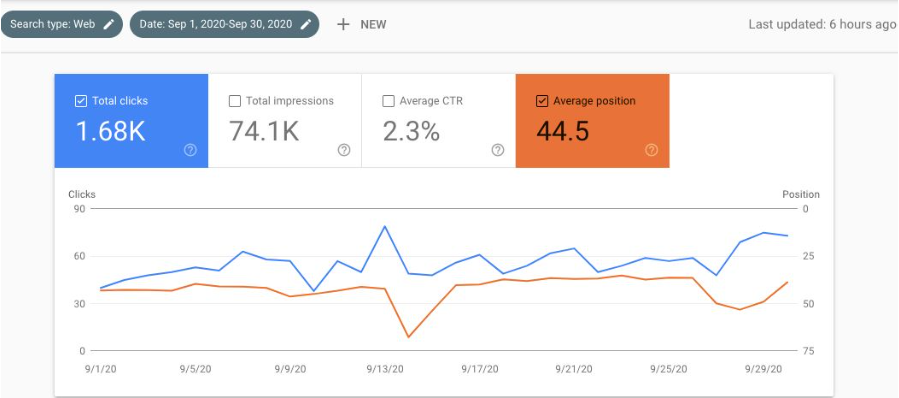
Task: Click the 9/13/20 x-axis date label
Action: point(385,369)
